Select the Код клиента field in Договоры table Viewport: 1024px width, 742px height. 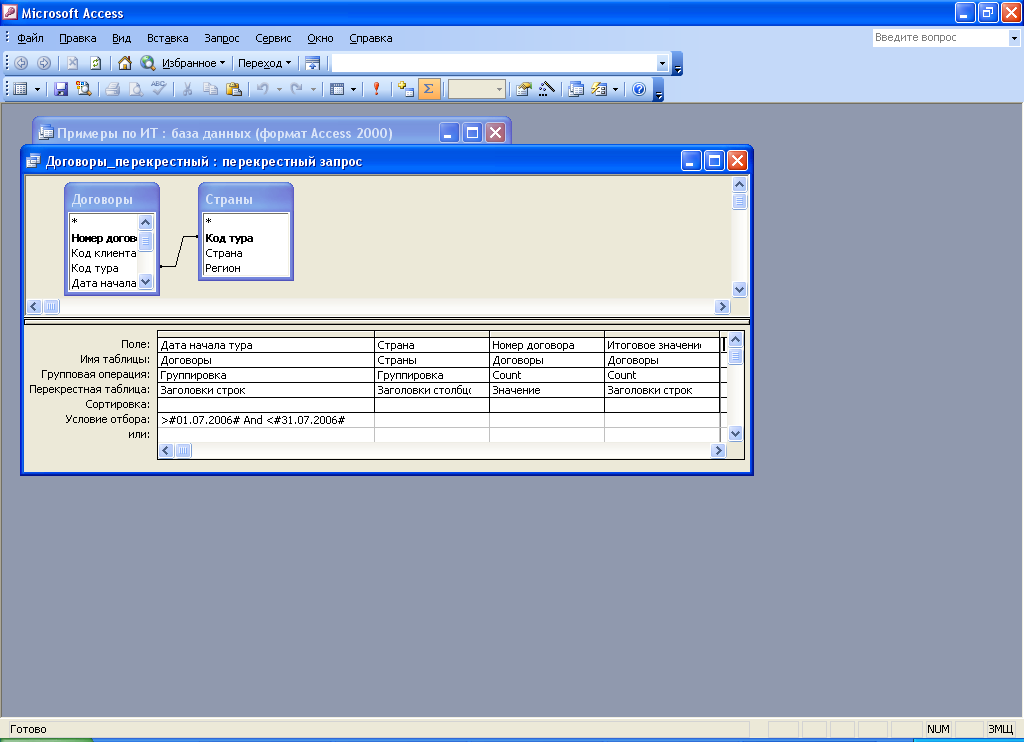tap(104, 253)
